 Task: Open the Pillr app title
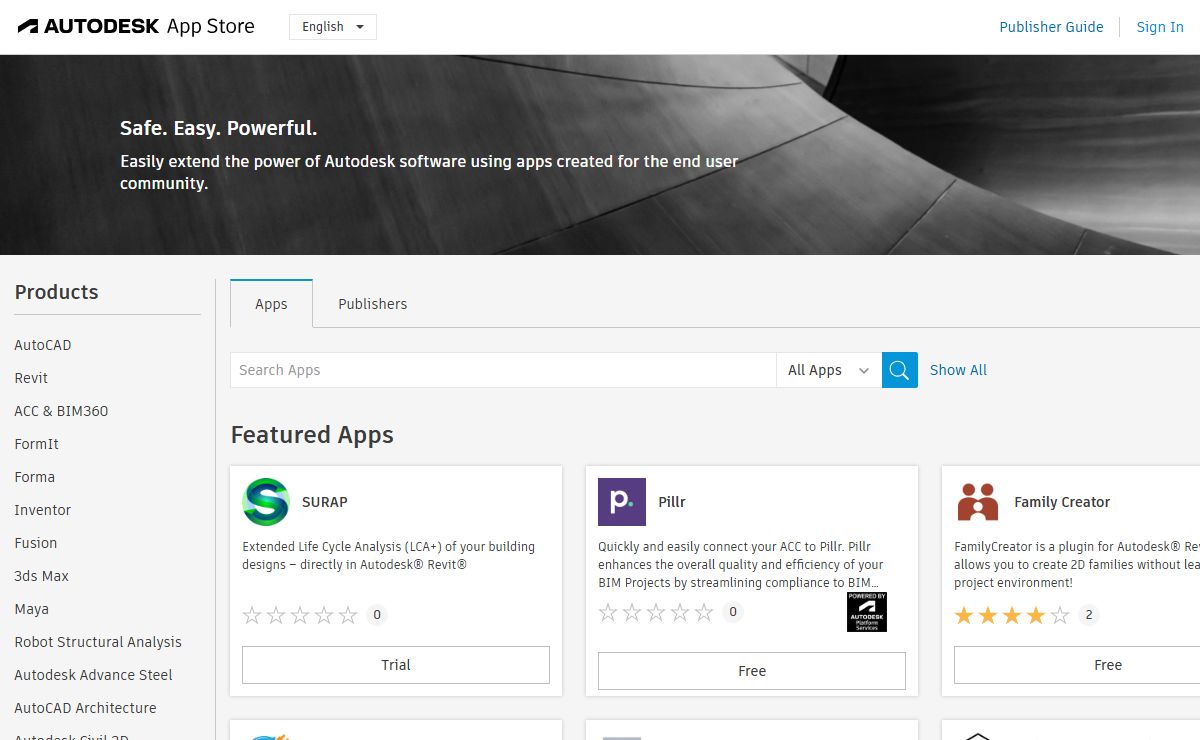click(672, 502)
